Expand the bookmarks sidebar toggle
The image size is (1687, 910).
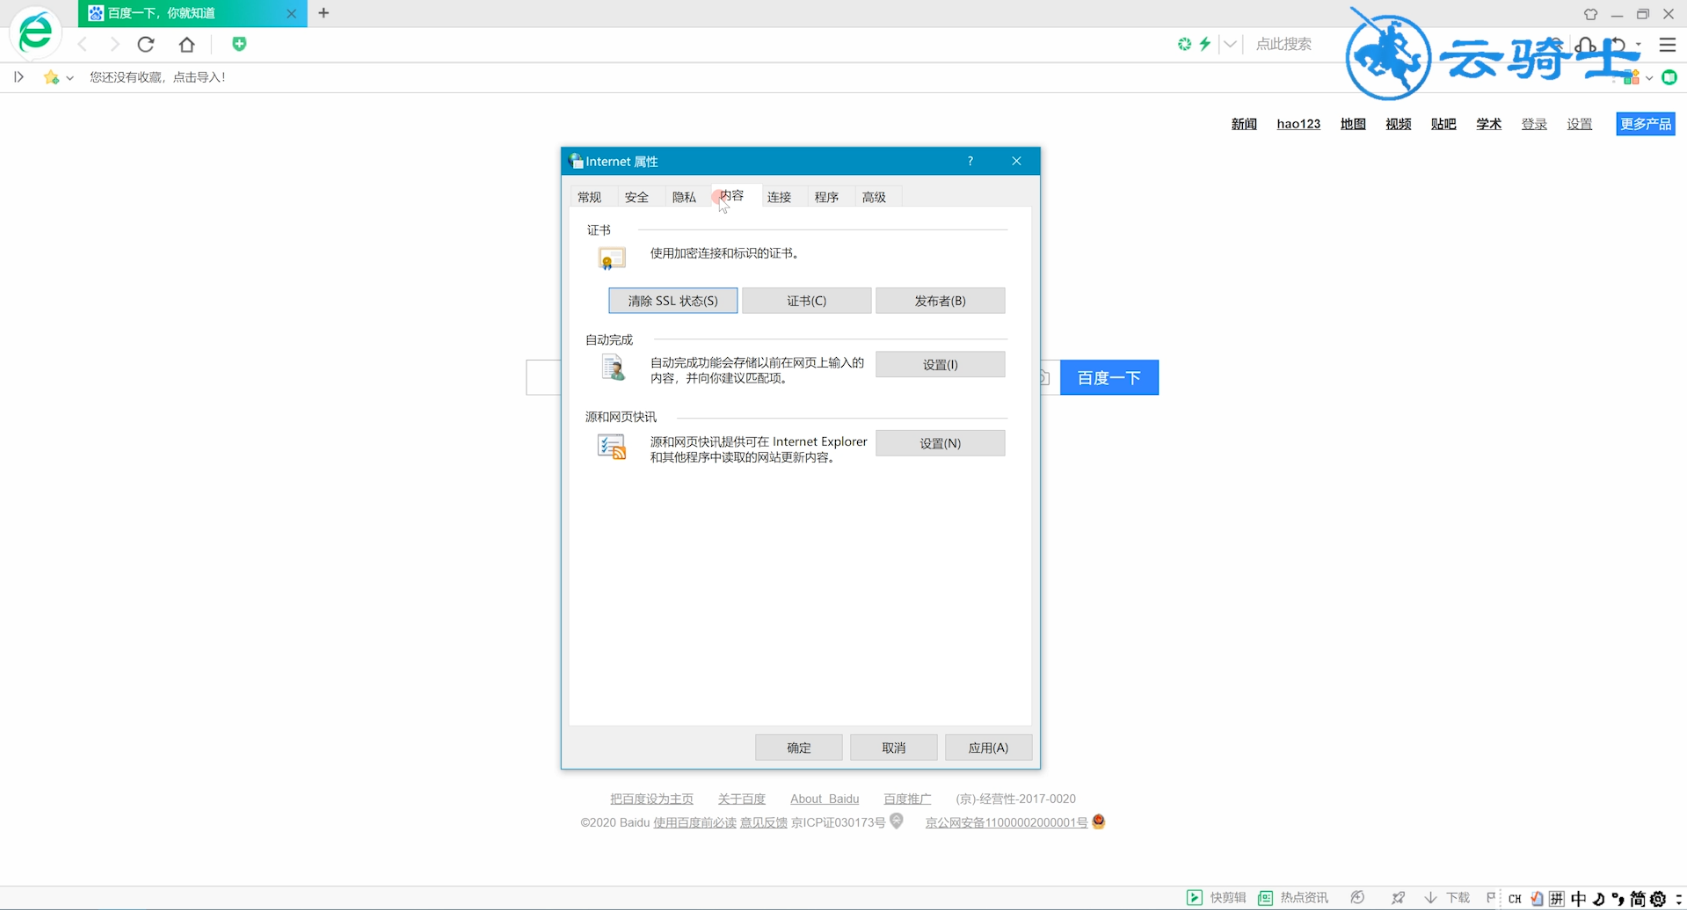tap(18, 77)
